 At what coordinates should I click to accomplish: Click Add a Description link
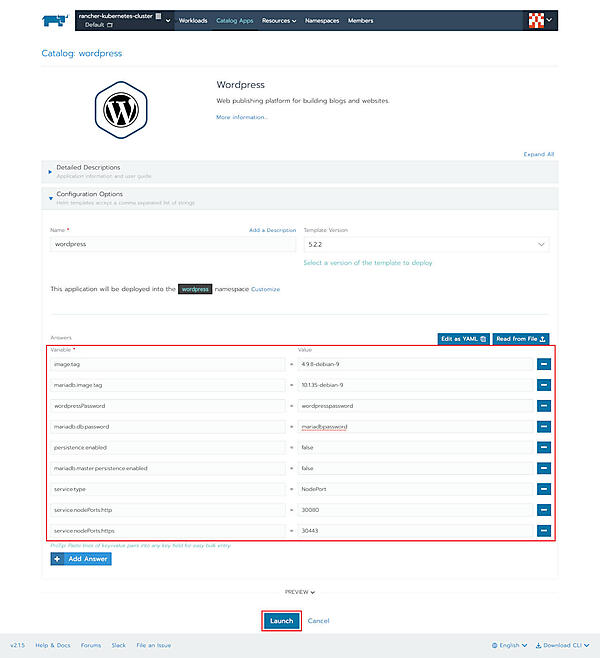click(x=272, y=230)
